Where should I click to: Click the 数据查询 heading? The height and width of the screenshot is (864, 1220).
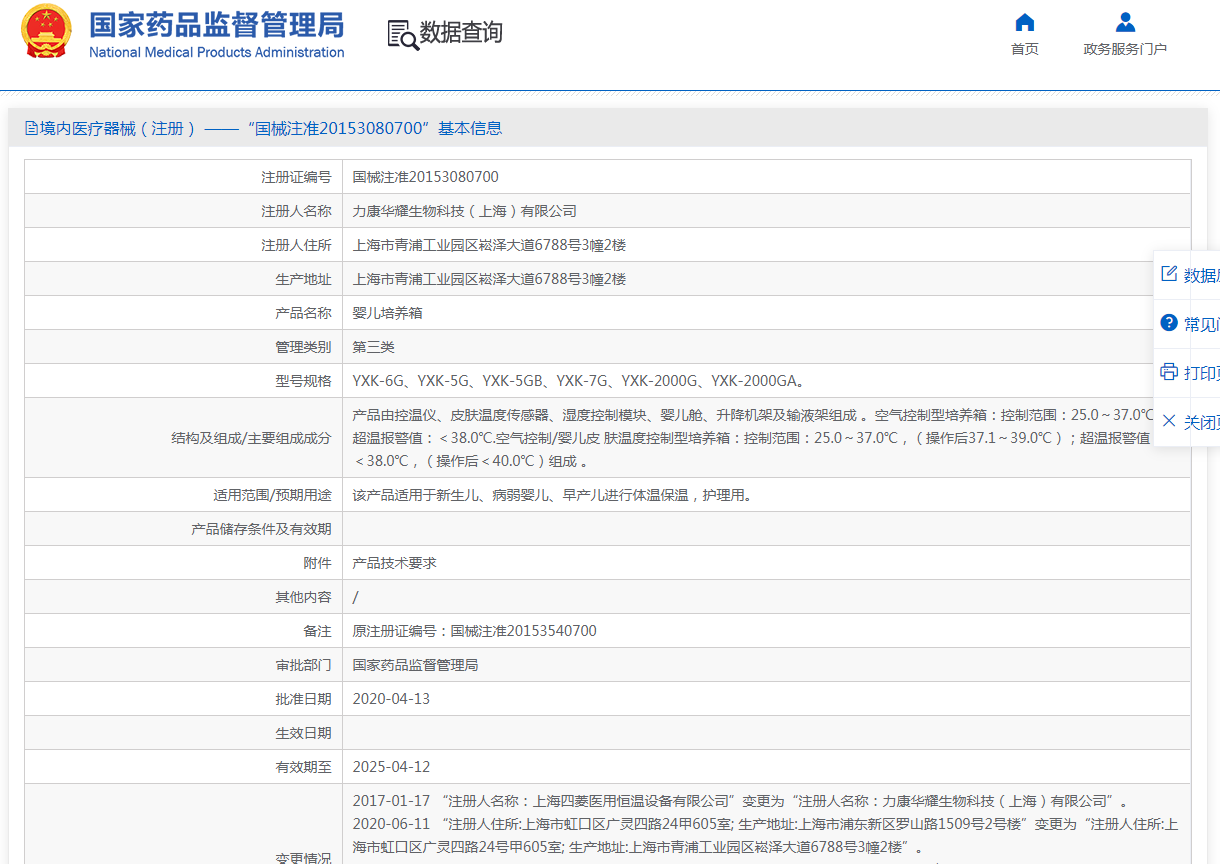coord(461,33)
